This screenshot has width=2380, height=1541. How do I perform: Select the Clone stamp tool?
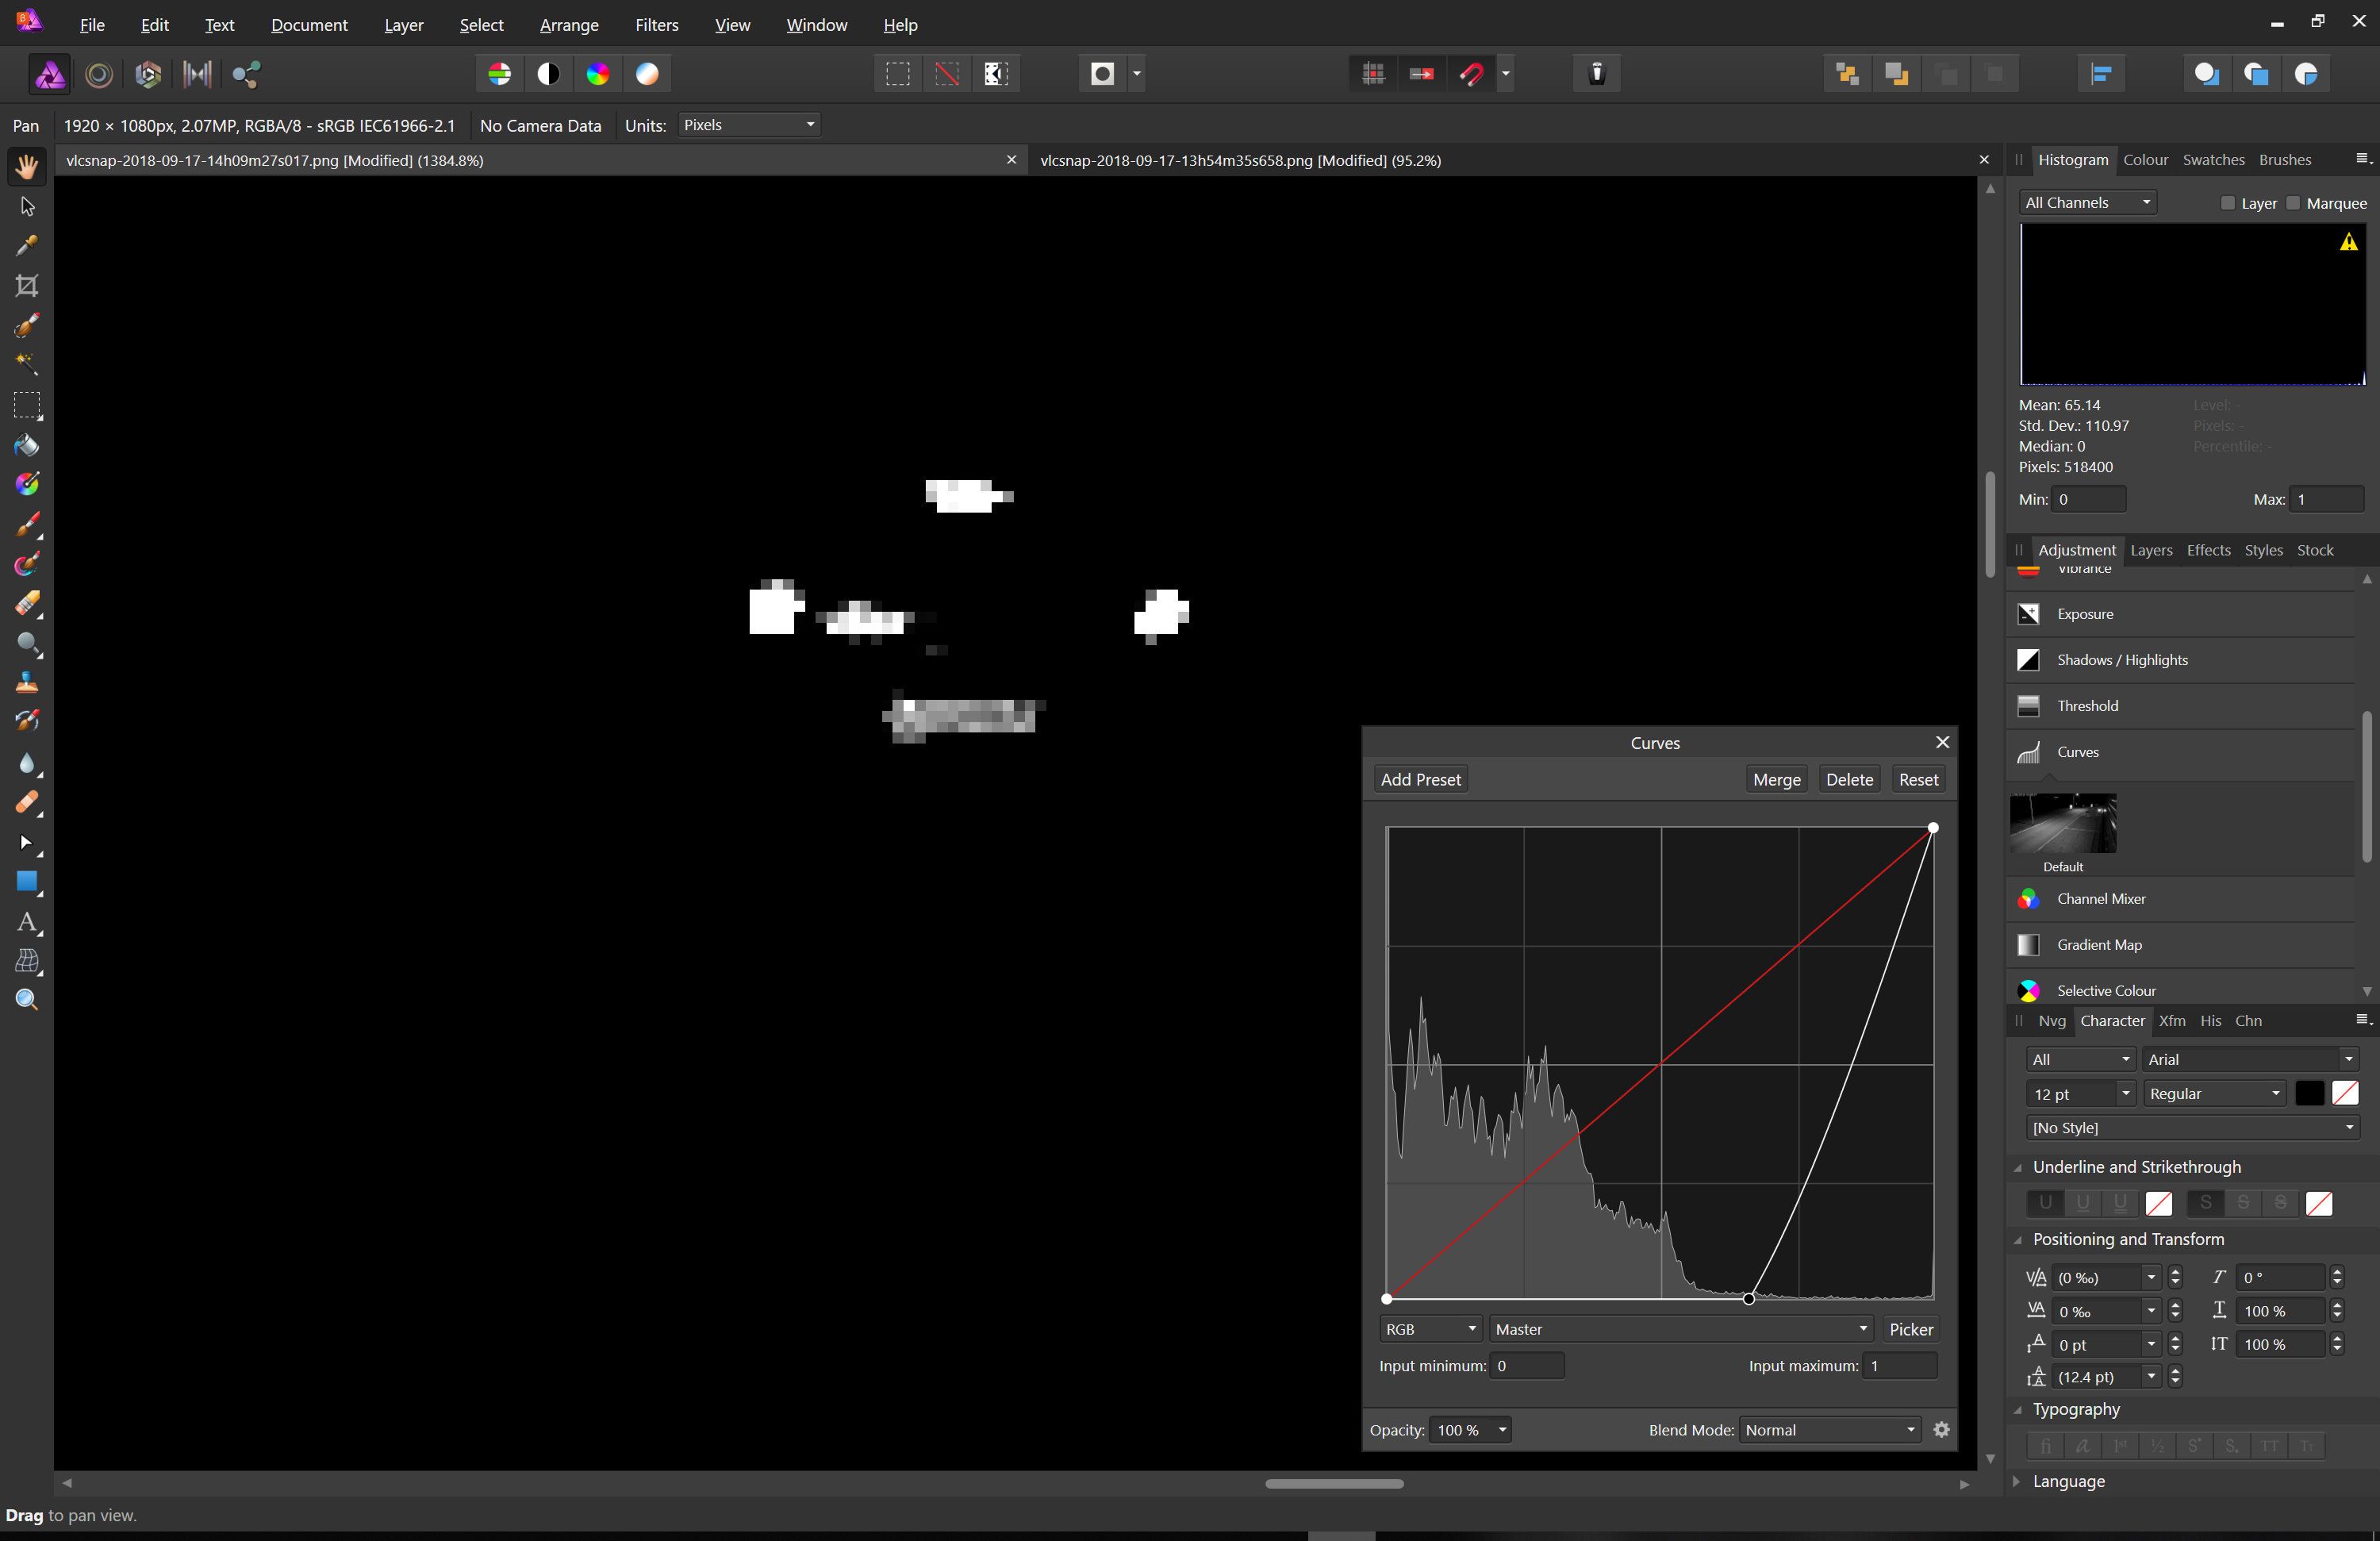tap(27, 683)
